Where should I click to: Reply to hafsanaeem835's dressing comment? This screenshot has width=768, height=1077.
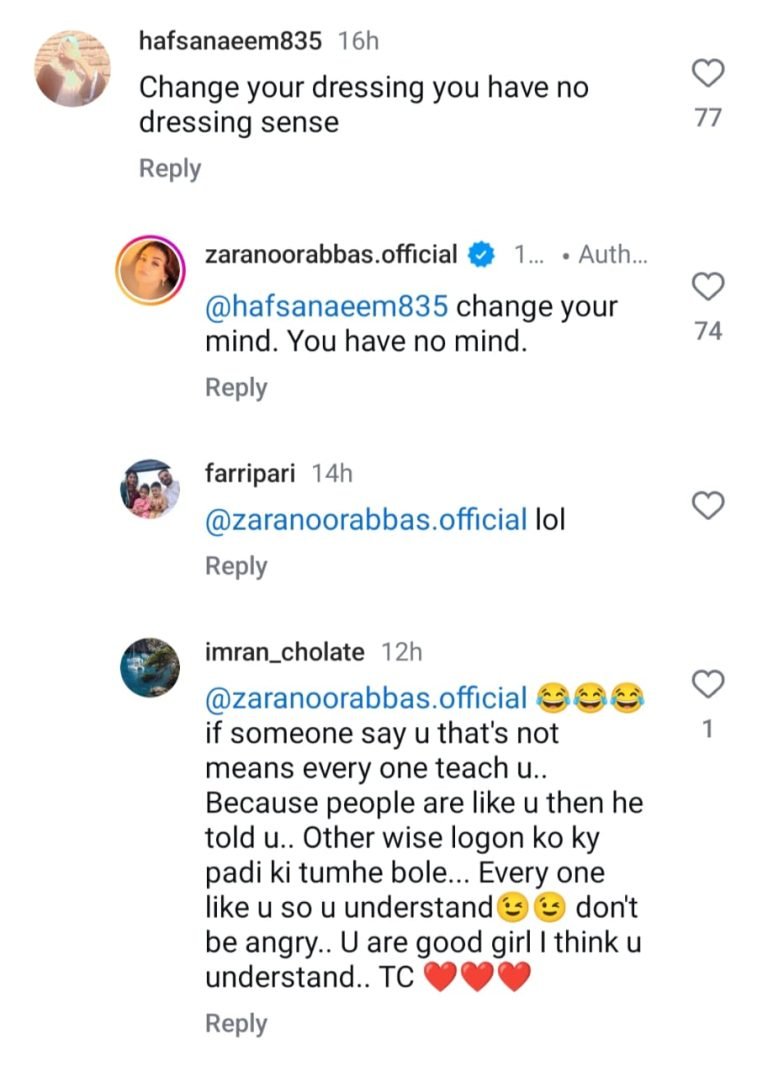click(x=170, y=169)
